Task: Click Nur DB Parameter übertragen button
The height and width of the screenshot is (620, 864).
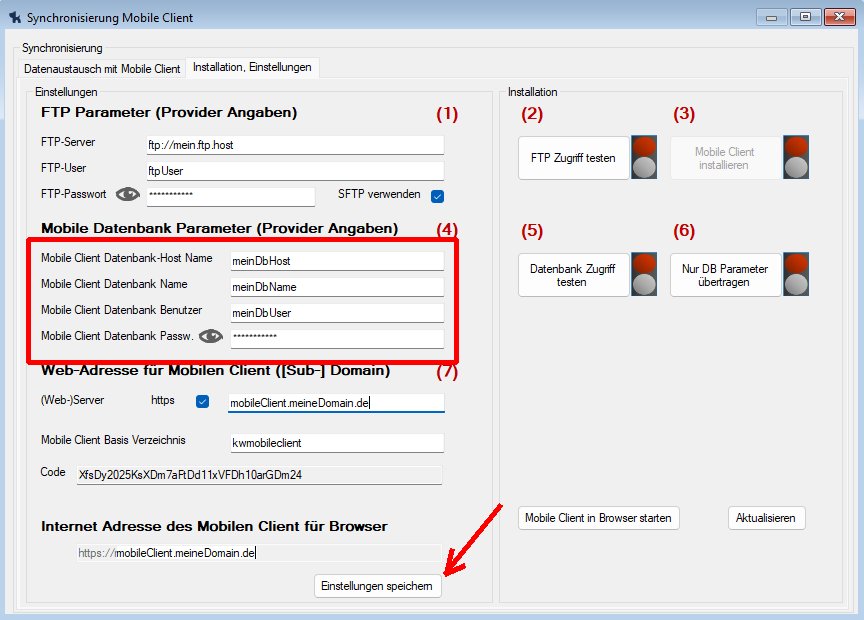Action: click(x=724, y=275)
